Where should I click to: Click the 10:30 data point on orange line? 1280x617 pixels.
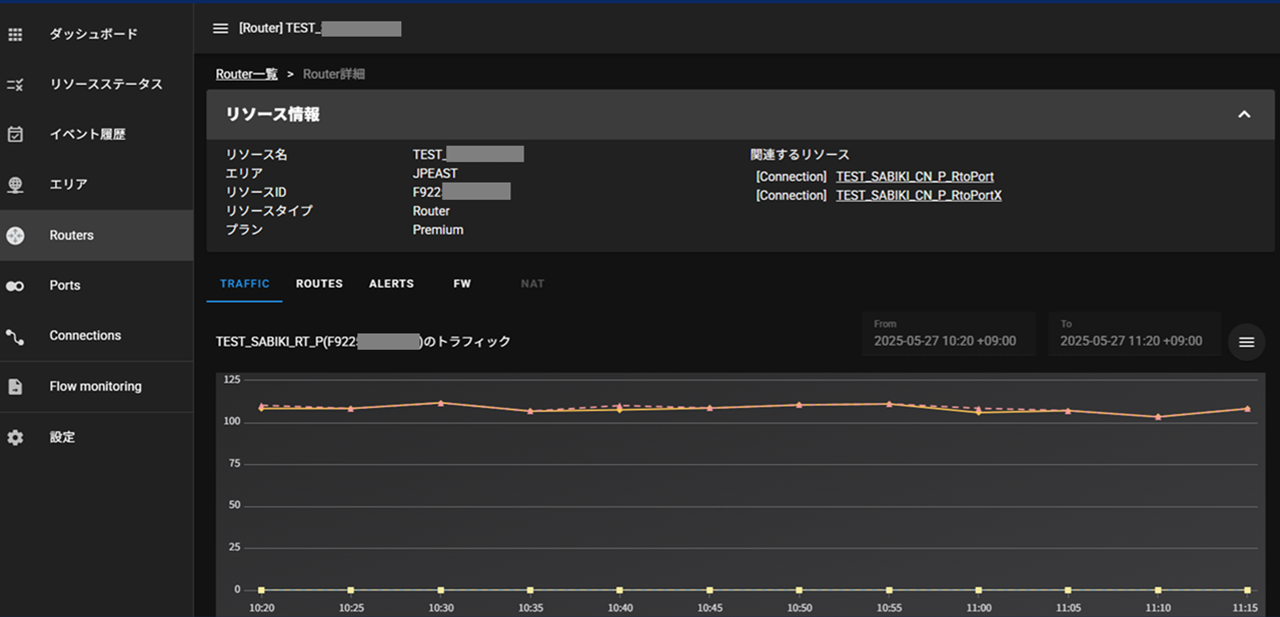tap(441, 403)
